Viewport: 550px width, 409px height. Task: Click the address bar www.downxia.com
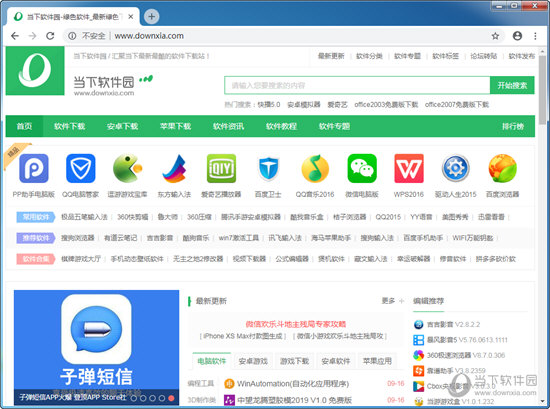pos(149,36)
